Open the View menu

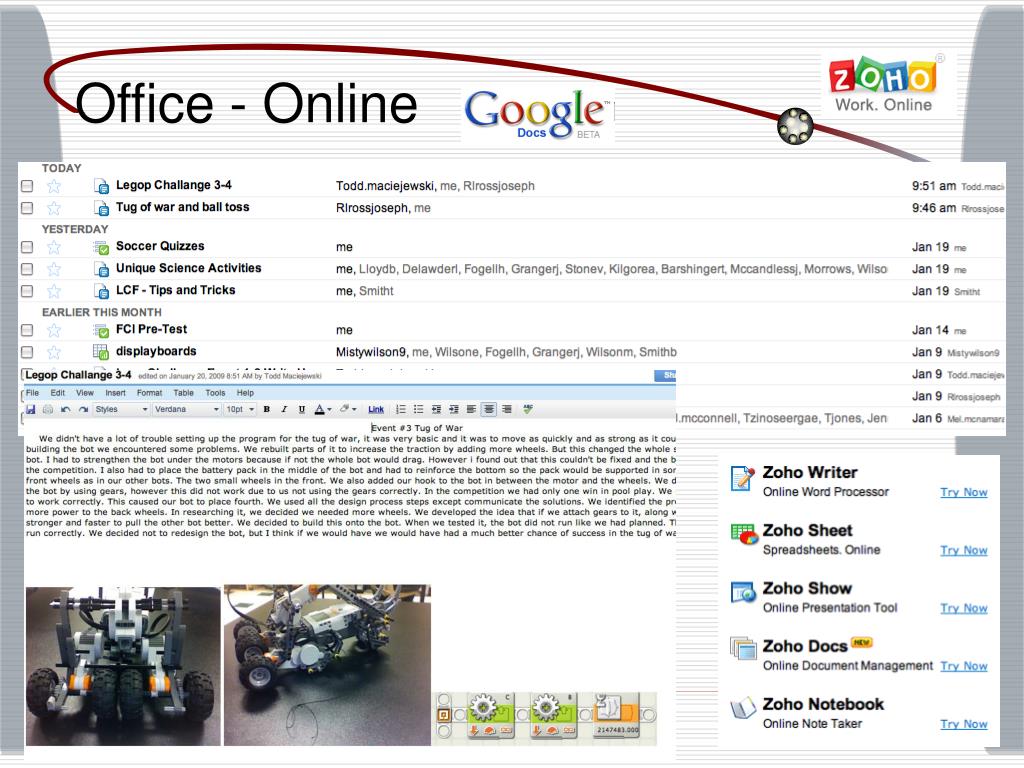coord(85,393)
